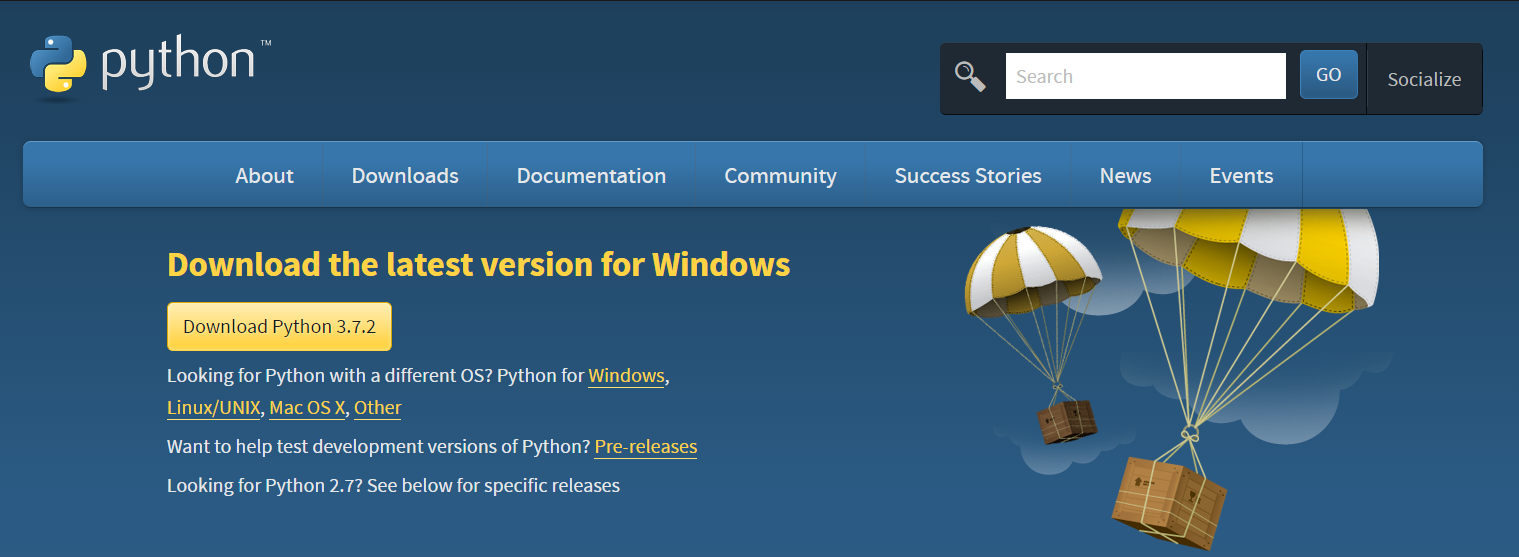Image resolution: width=1519 pixels, height=557 pixels.
Task: Open the Events menu
Action: pos(1241,175)
